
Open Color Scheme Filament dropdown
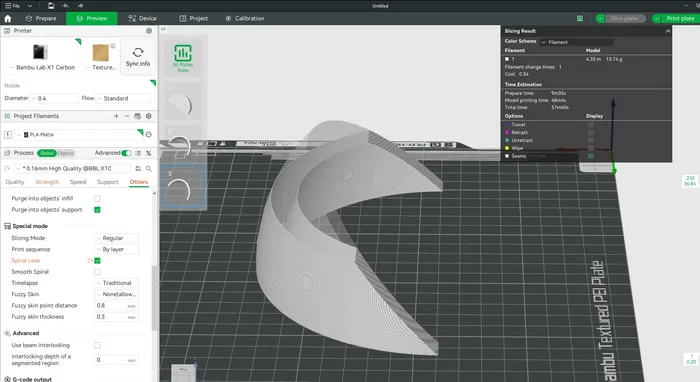(x=576, y=42)
